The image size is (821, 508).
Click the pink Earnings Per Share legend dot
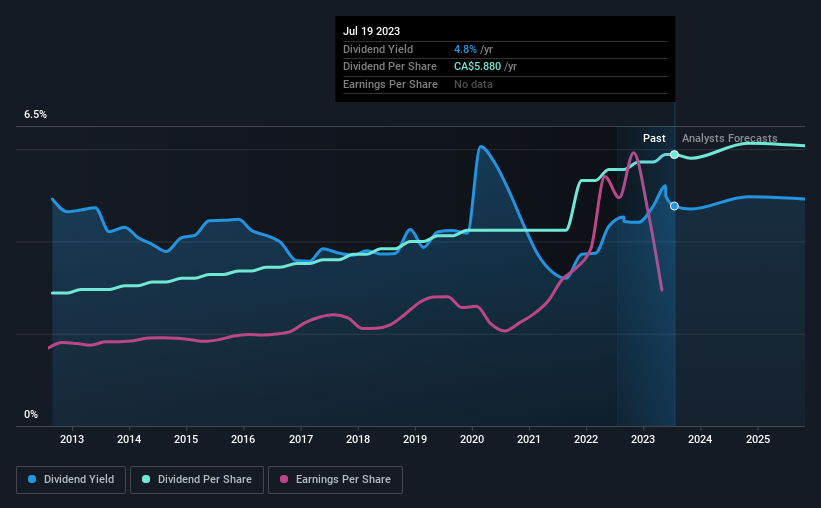coord(284,479)
